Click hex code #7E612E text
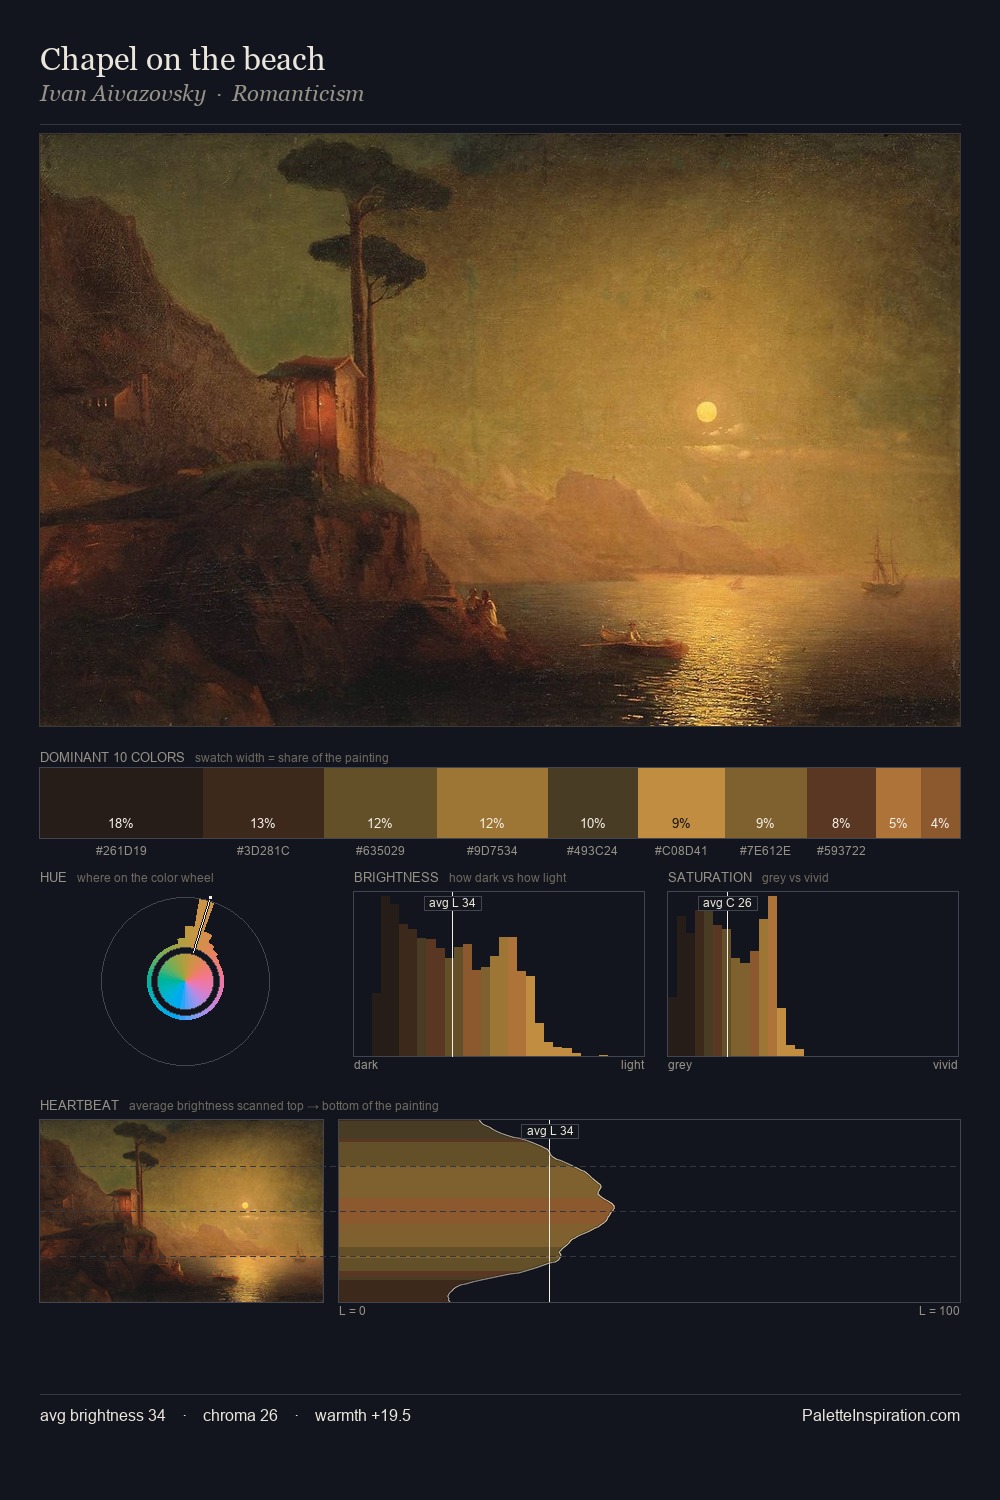1000x1500 pixels. (765, 851)
